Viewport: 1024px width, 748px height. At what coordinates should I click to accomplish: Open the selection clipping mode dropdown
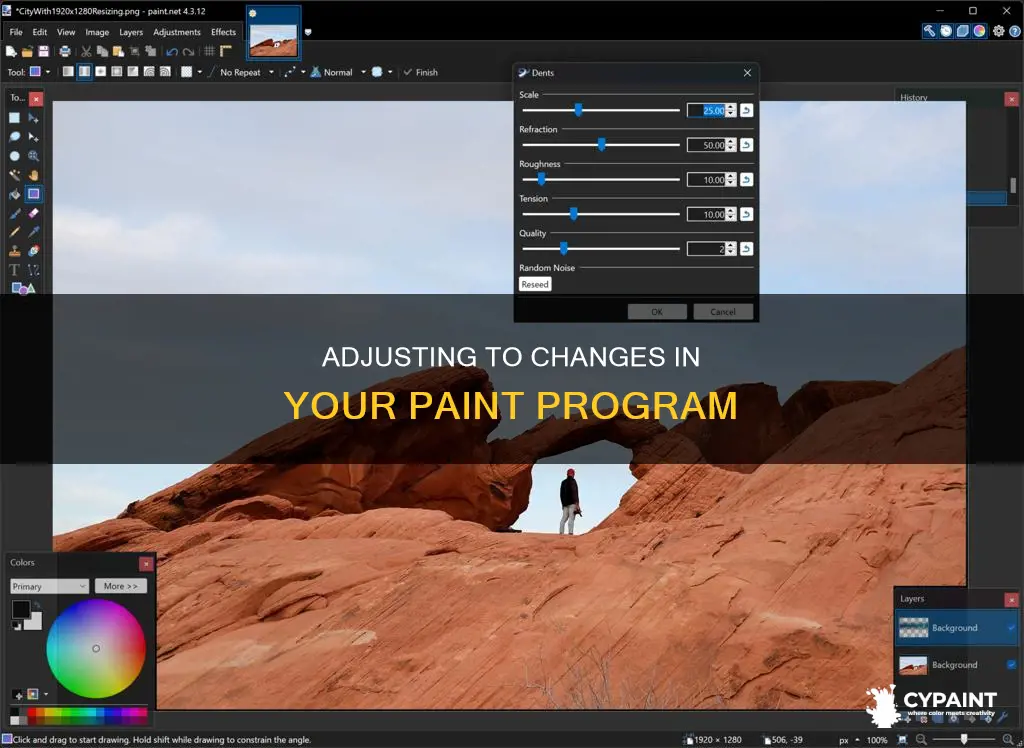pos(382,73)
